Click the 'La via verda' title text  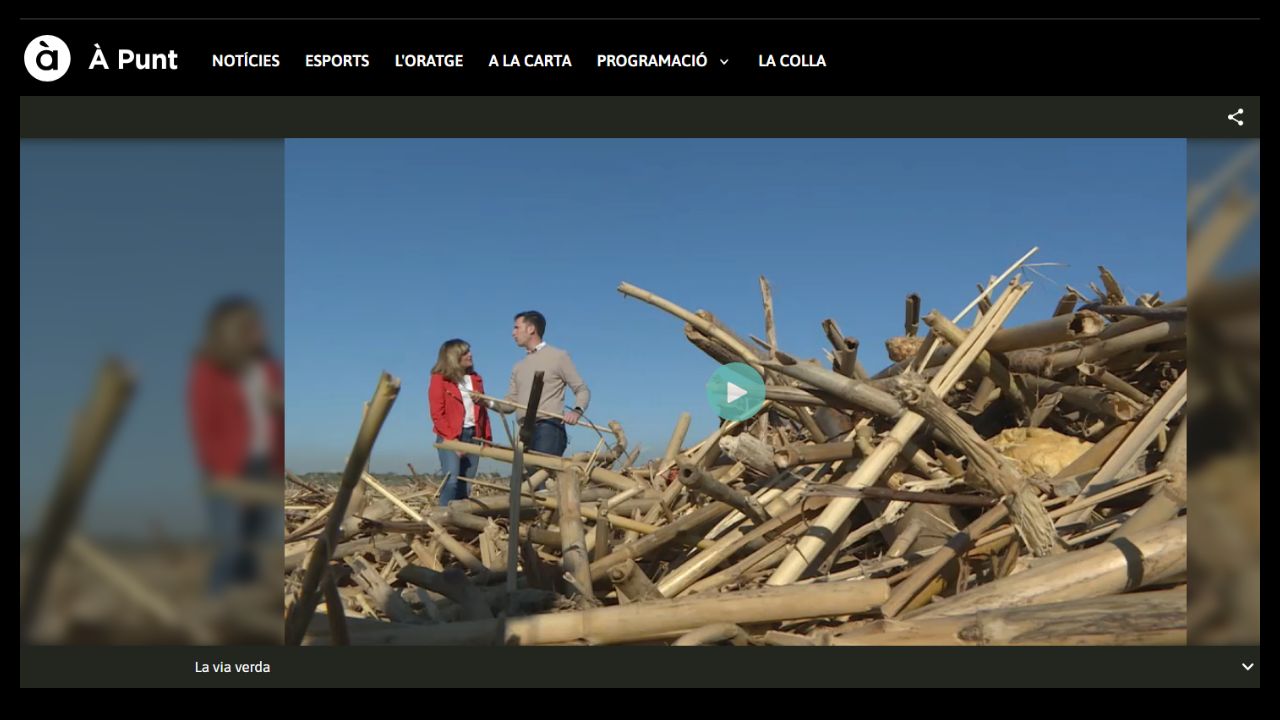(x=232, y=667)
